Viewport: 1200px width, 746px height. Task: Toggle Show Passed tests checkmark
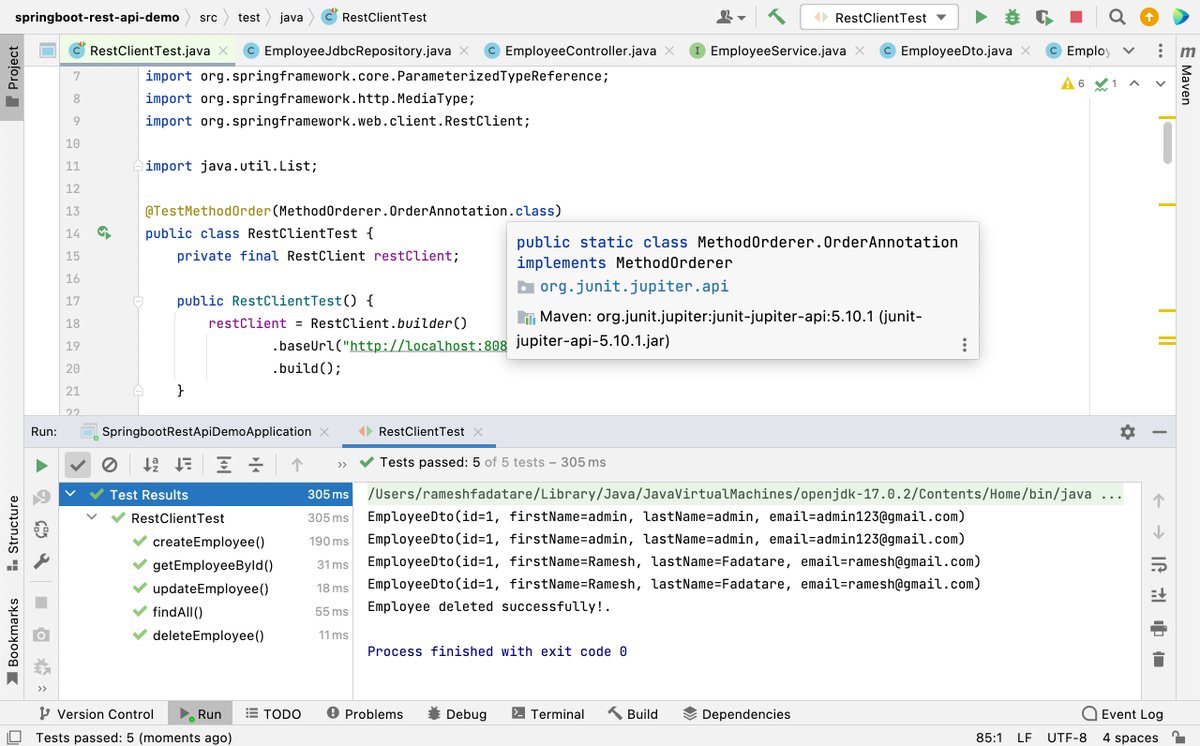pyautogui.click(x=78, y=464)
